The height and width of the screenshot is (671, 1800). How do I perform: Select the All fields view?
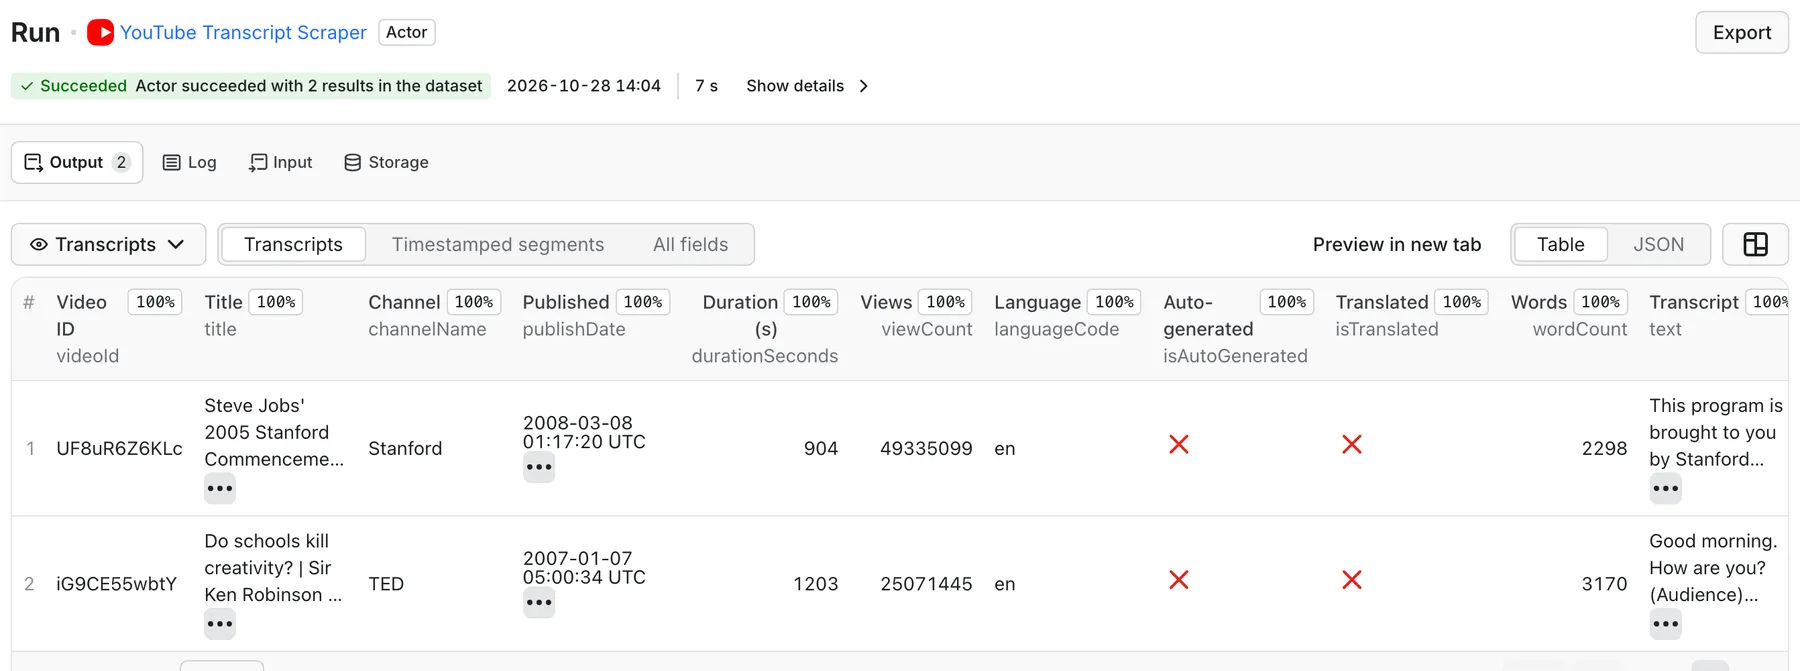(x=690, y=244)
